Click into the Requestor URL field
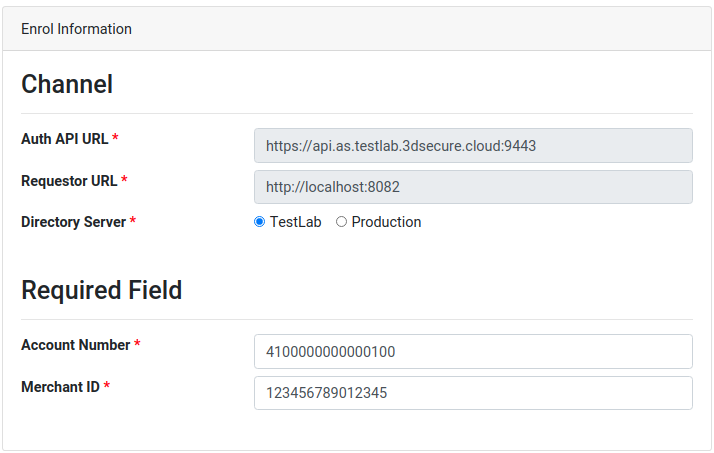The height and width of the screenshot is (453, 714). pos(473,187)
